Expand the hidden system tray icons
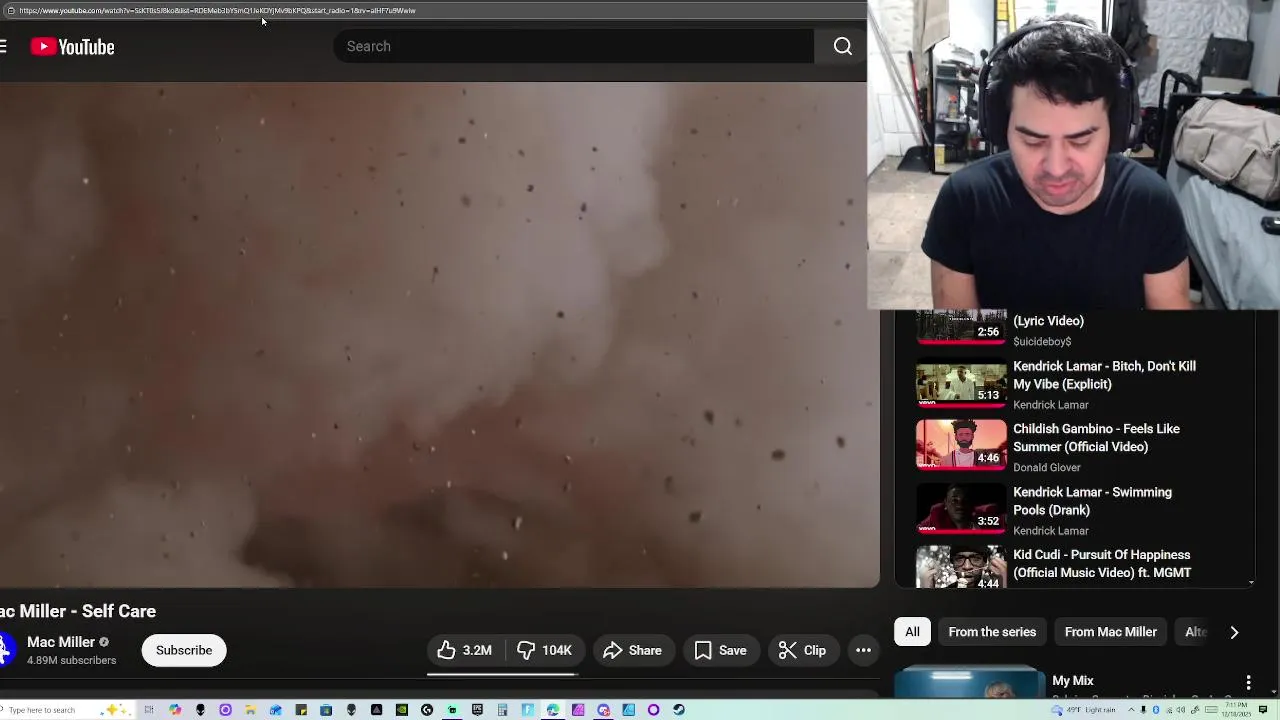The width and height of the screenshot is (1280, 720). point(1131,709)
